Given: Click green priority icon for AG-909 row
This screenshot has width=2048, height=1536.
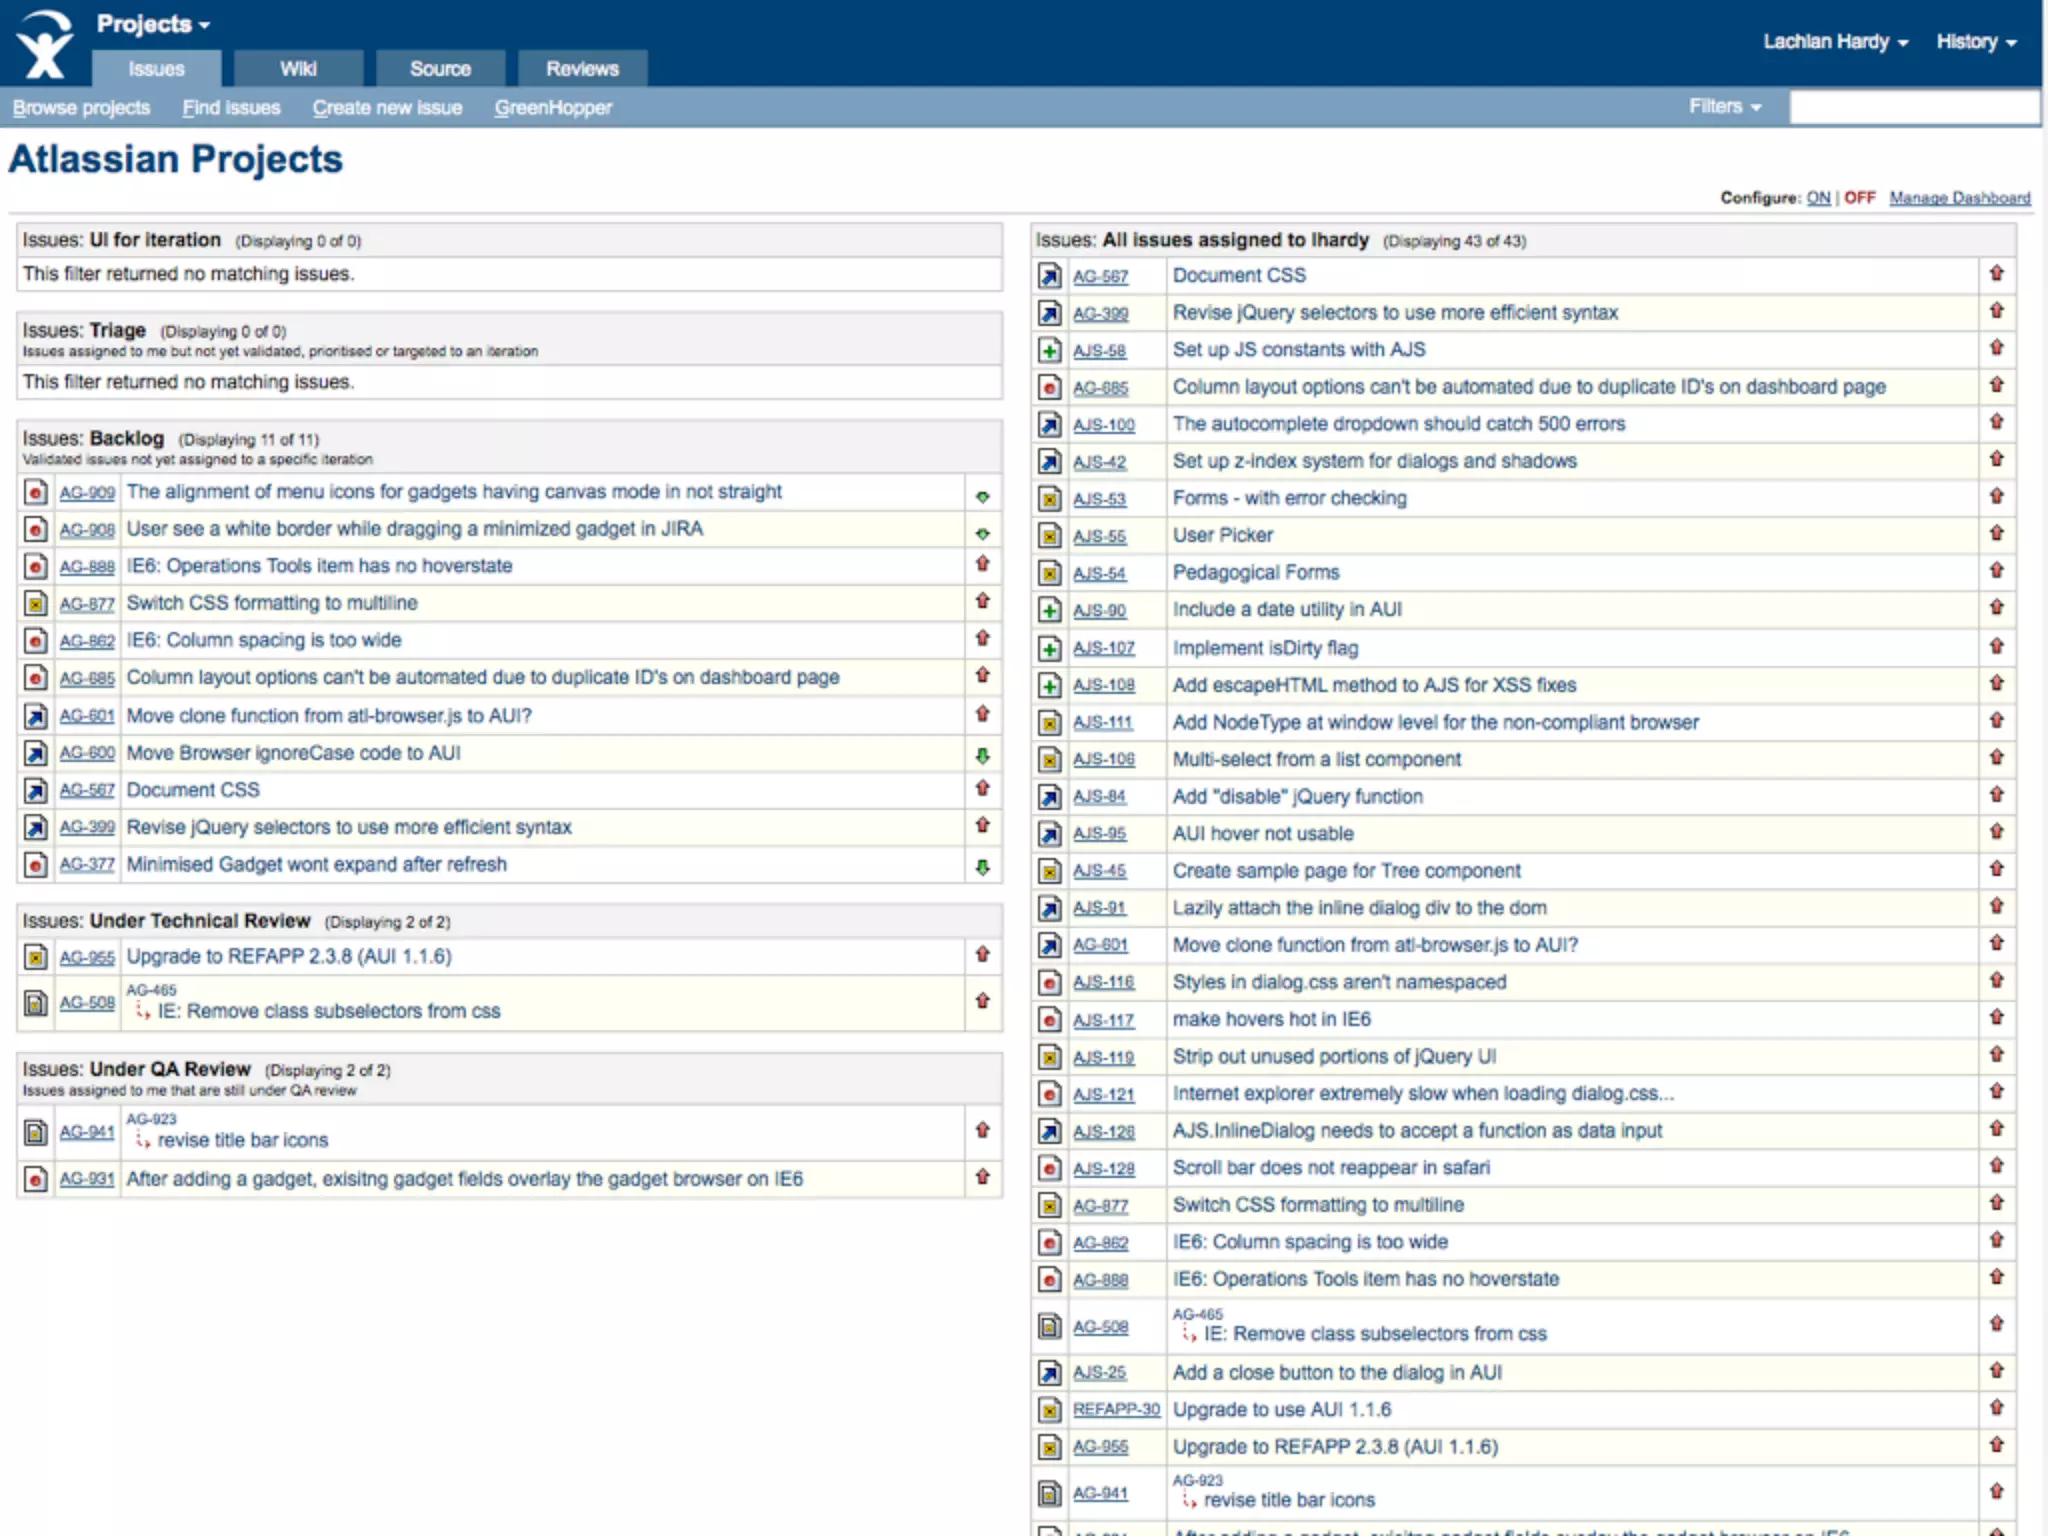Looking at the screenshot, I should pyautogui.click(x=982, y=497).
